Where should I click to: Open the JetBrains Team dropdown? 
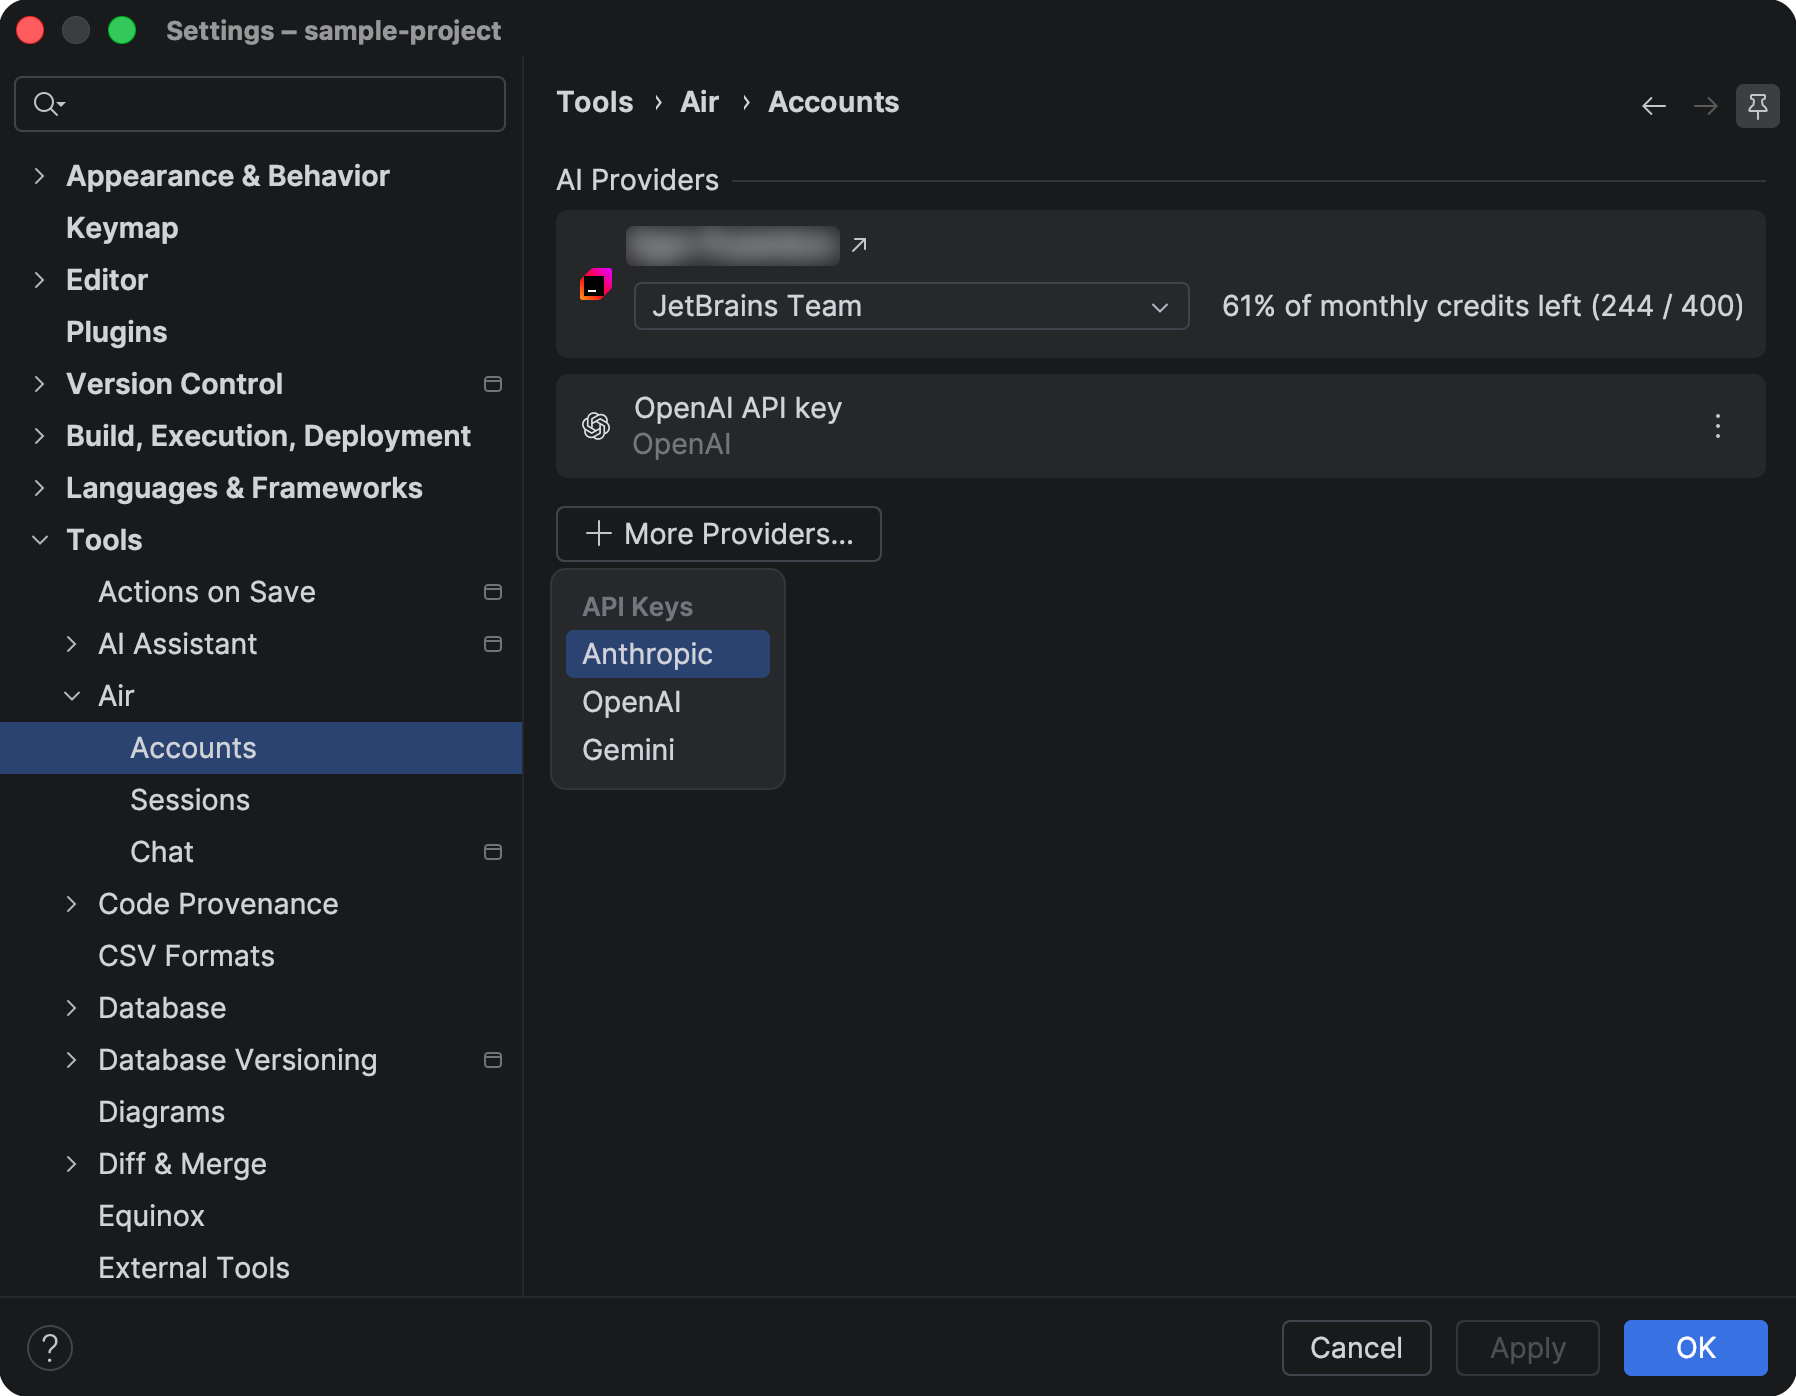click(x=912, y=306)
